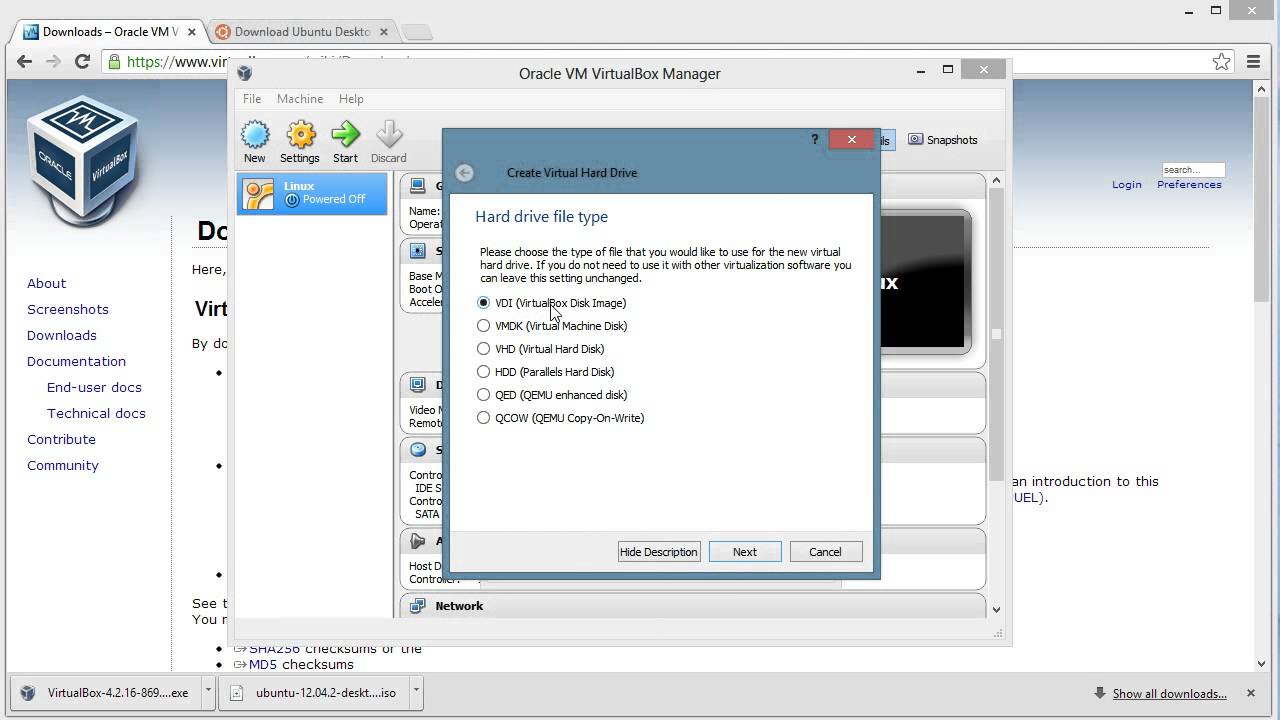Click the browser address bar

tap(665, 61)
